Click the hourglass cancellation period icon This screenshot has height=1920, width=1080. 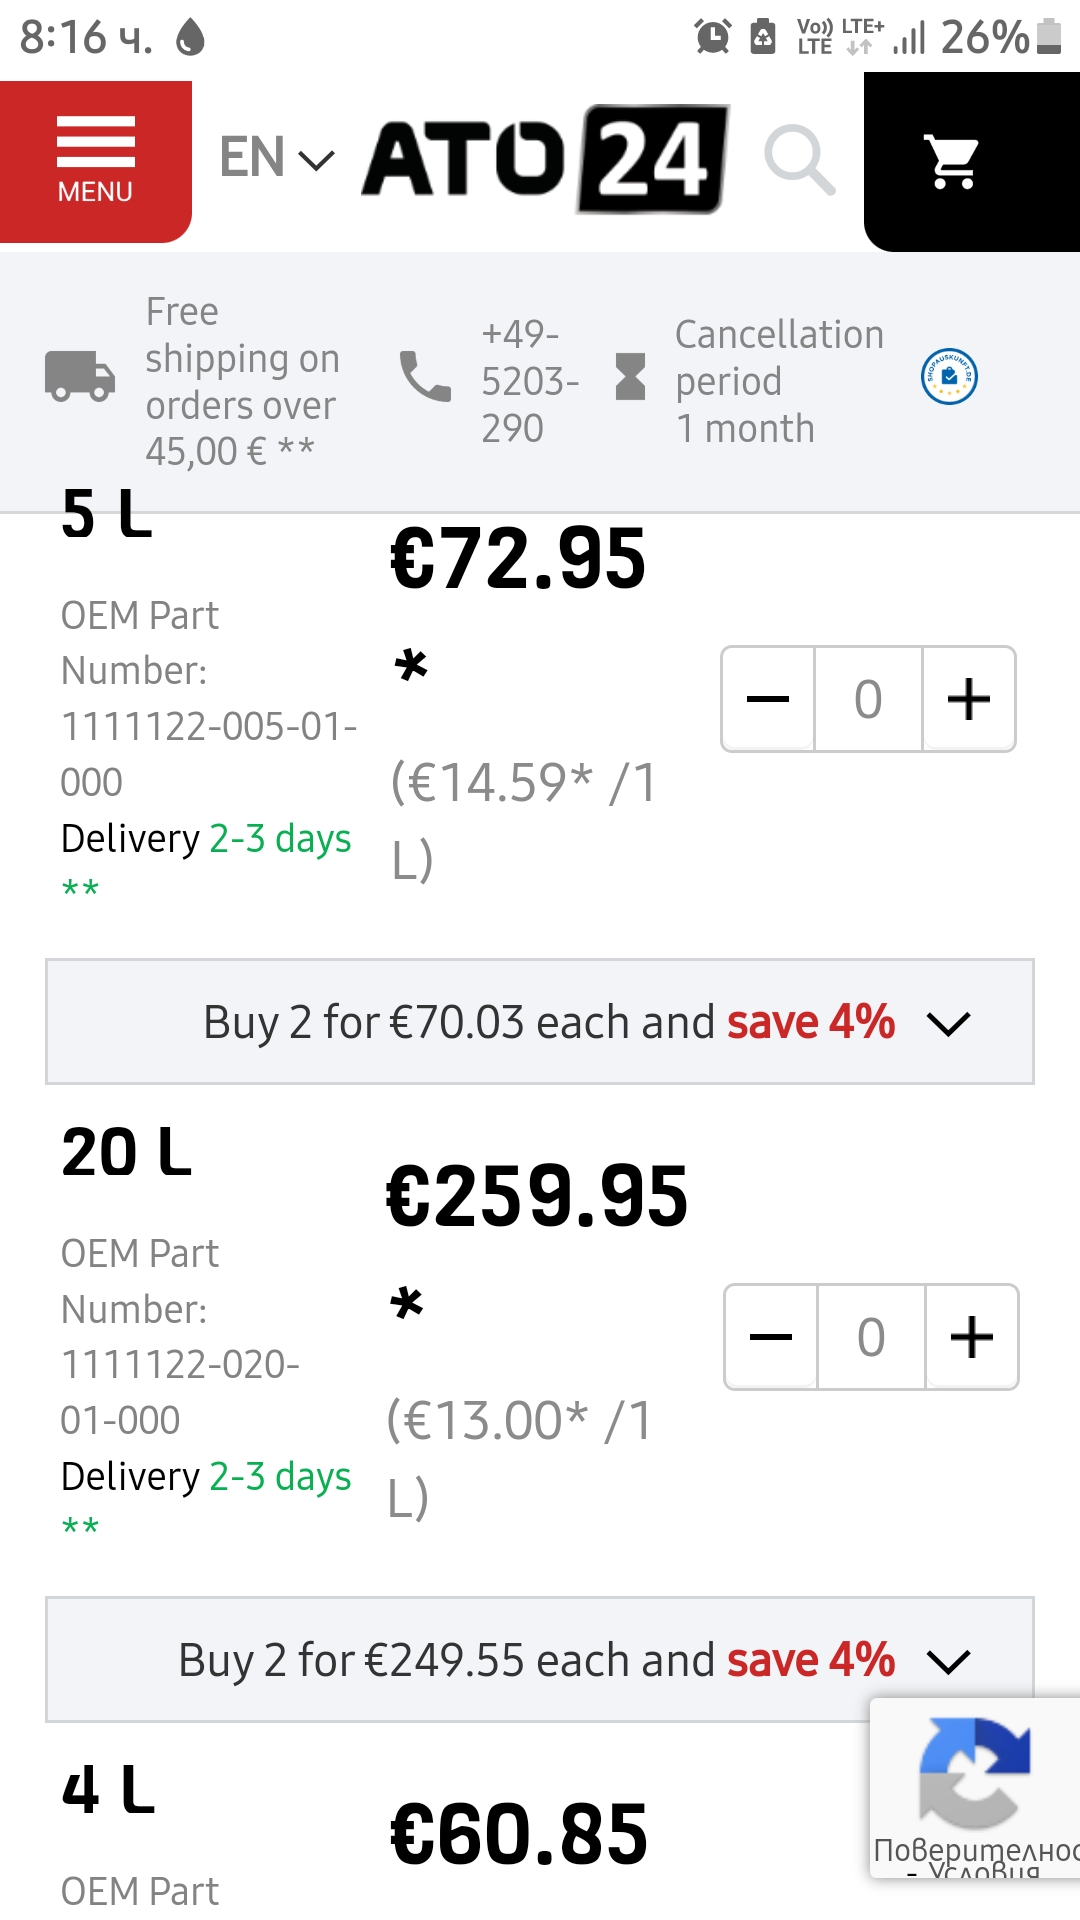[630, 377]
